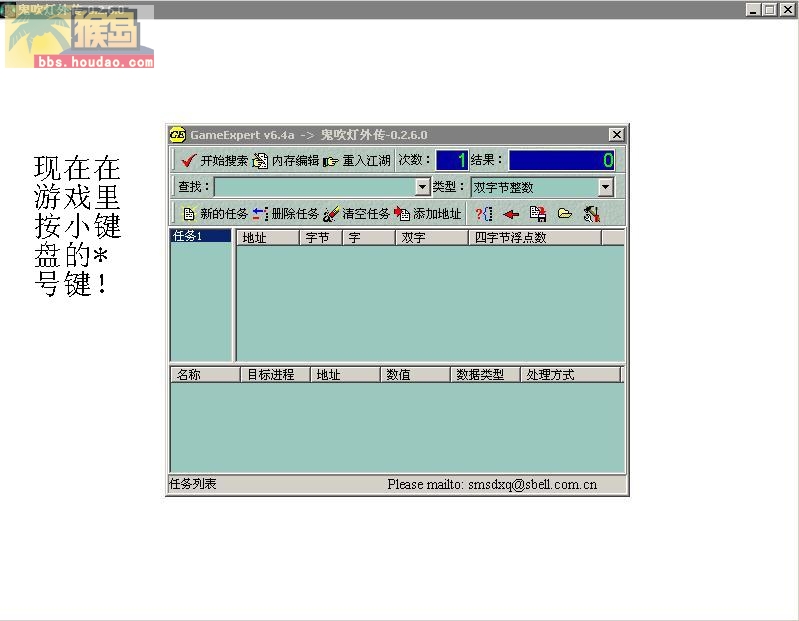The height and width of the screenshot is (621, 799).
Task: Click the 结果 result display showing 0
Action: (x=562, y=160)
